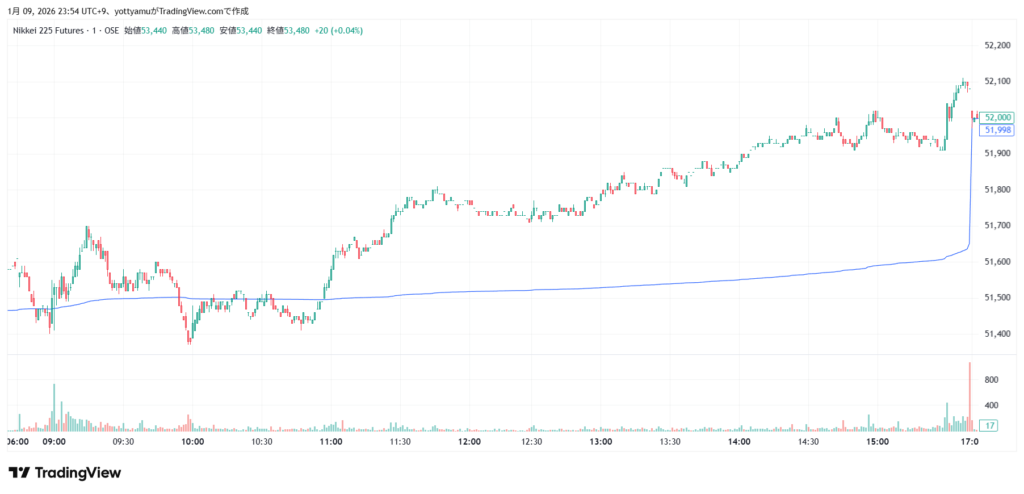Select the 14:30 time axis label
The height and width of the screenshot is (494, 1024).
tap(808, 441)
